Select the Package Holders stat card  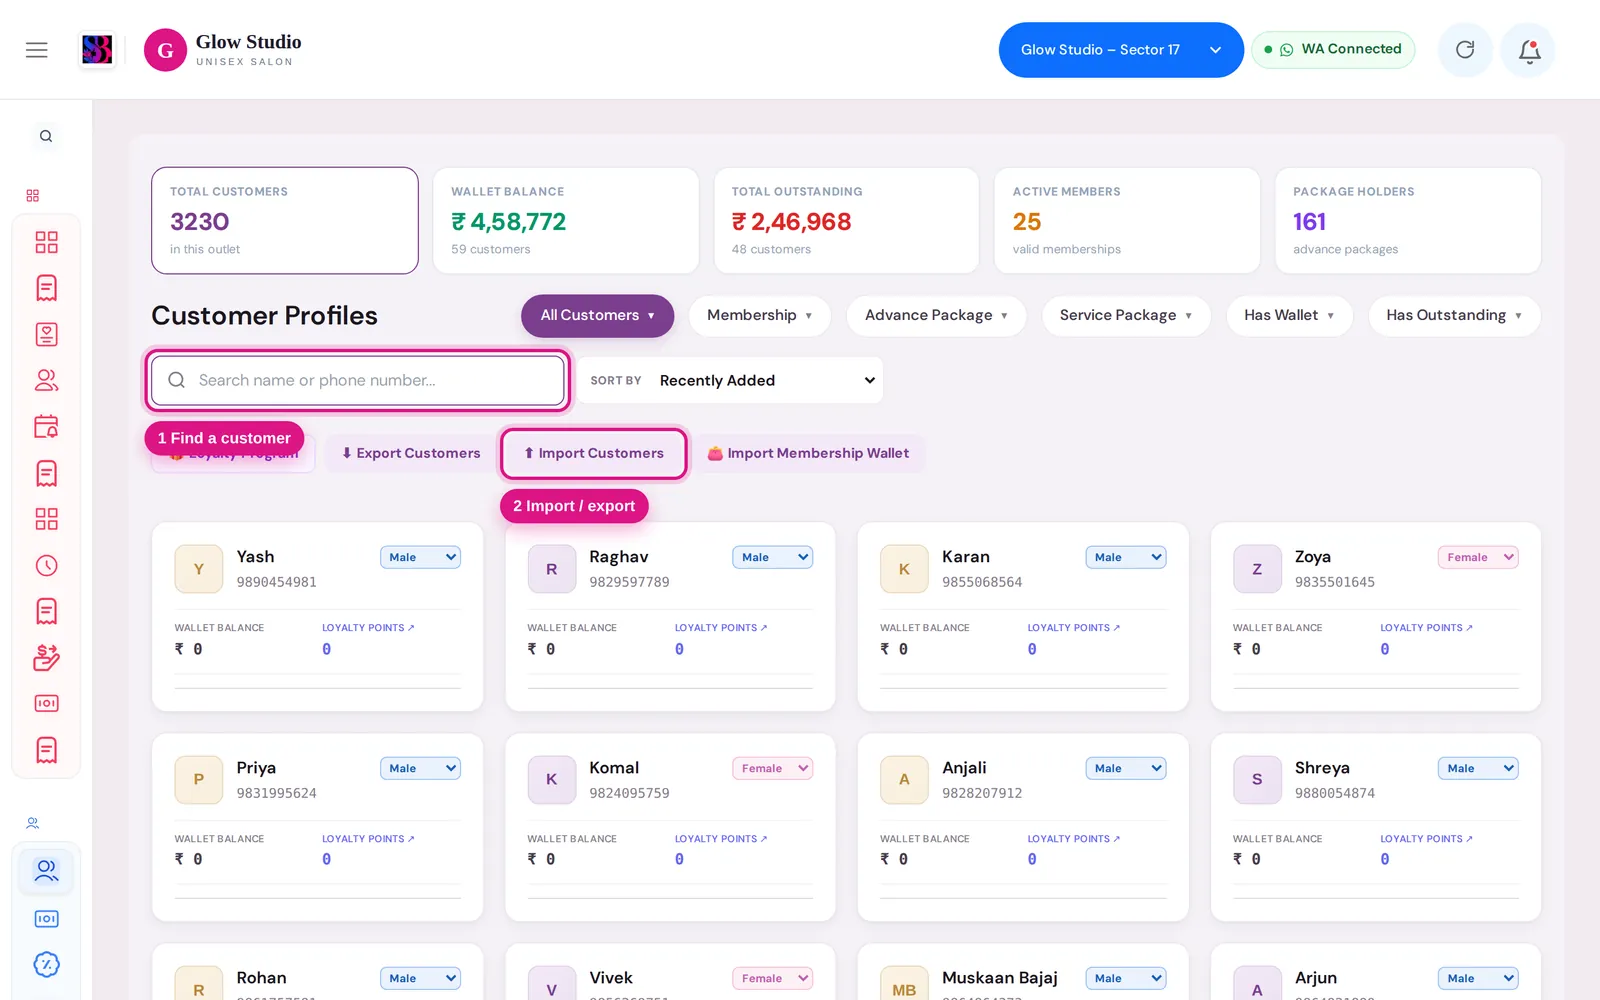coord(1408,220)
